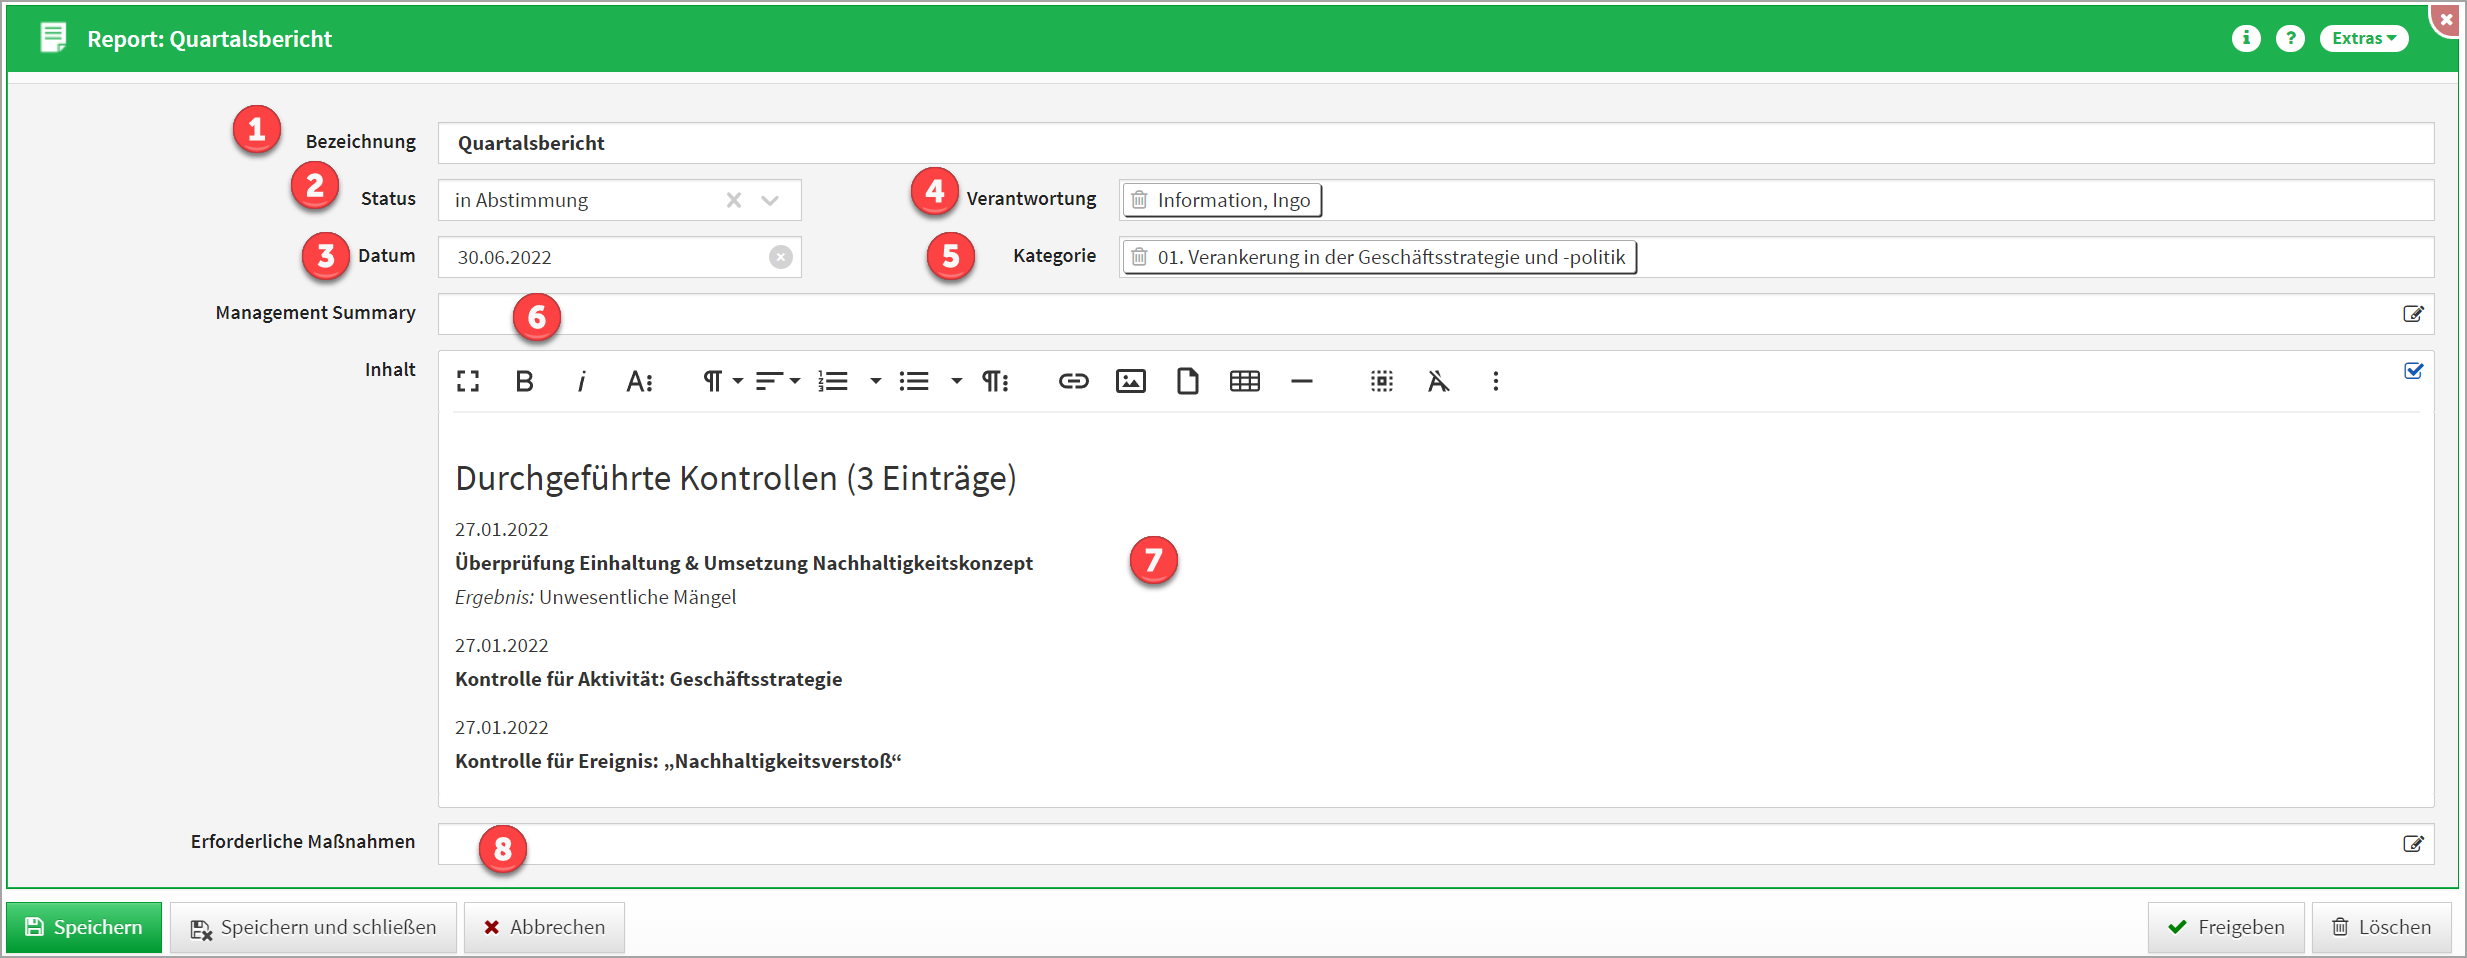Clear text formatting in the editor
Screen dimensions: 2467x958
(x=1438, y=381)
